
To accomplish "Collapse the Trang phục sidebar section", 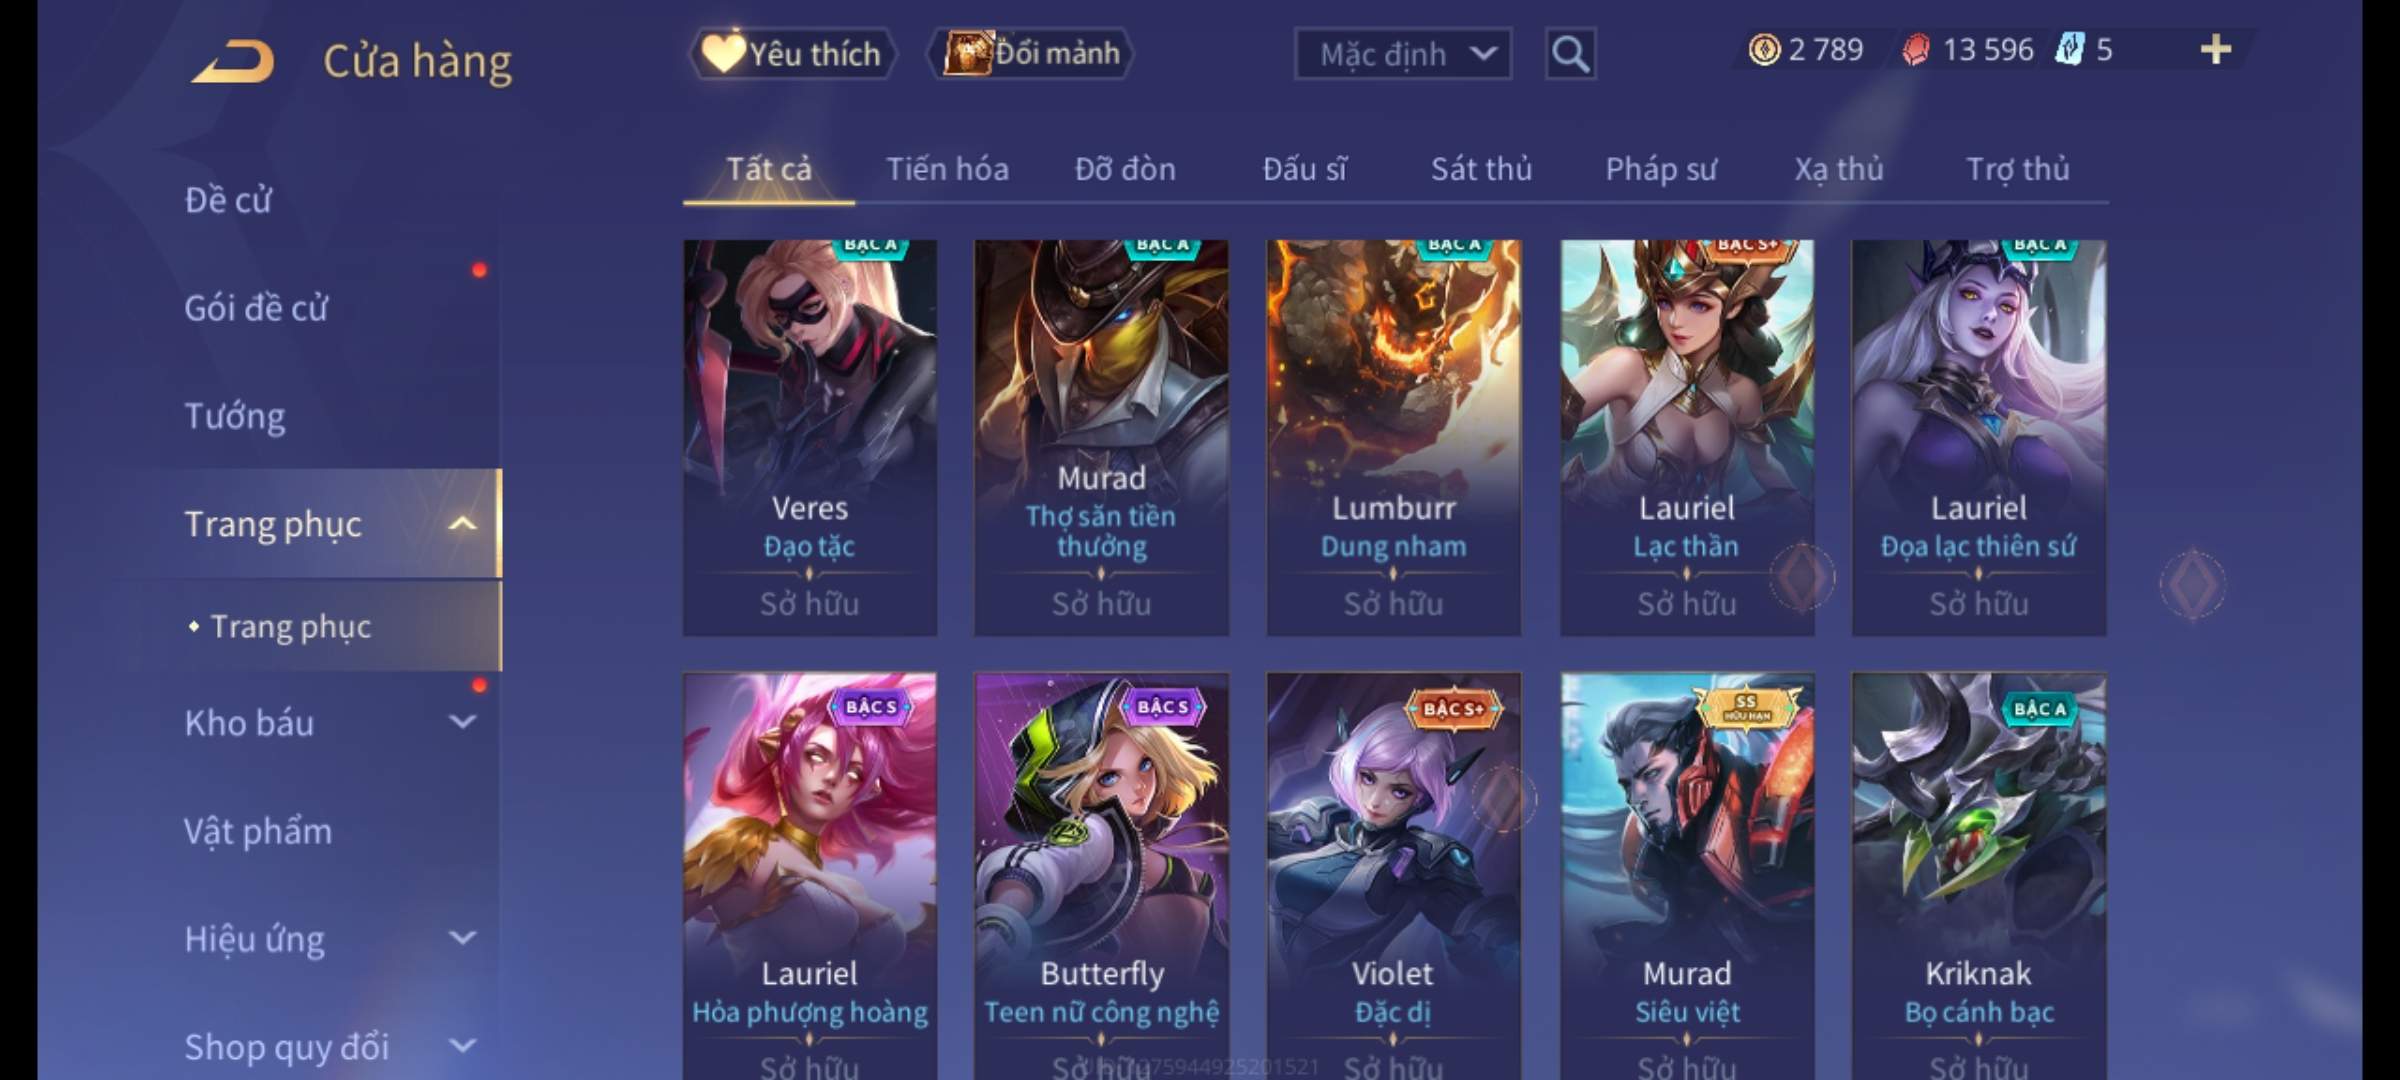I will point(461,523).
